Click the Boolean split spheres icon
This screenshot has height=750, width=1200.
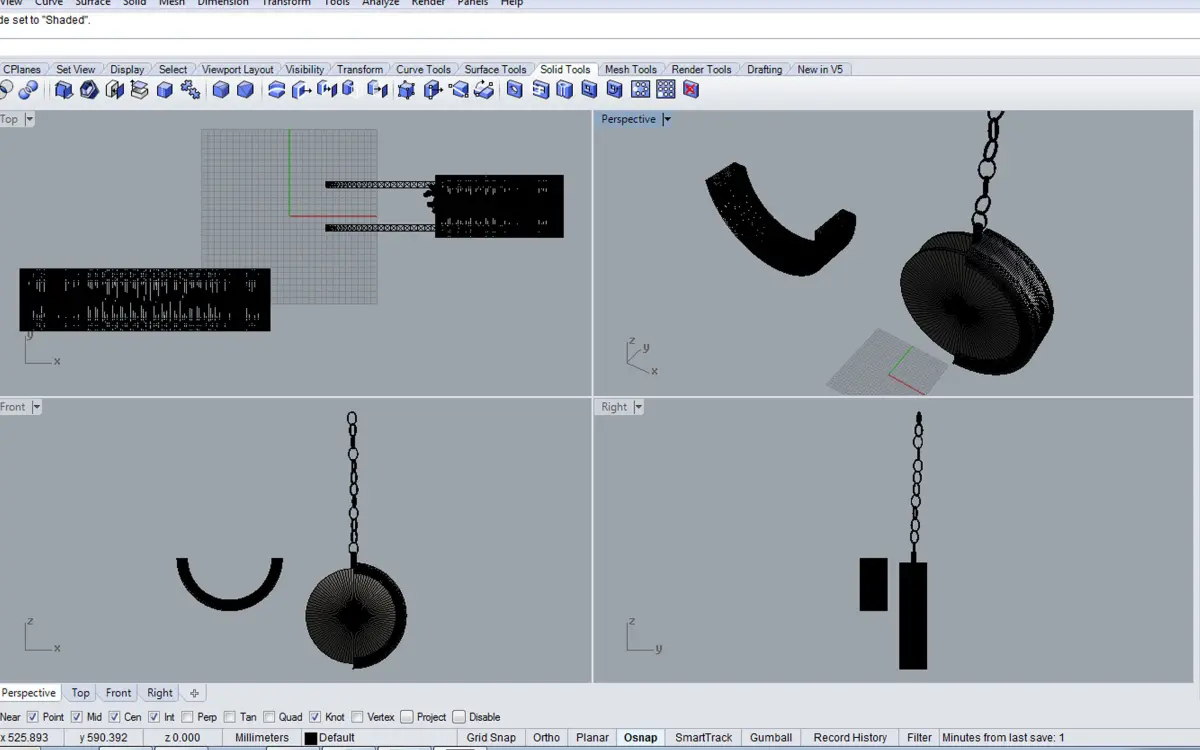[28, 90]
